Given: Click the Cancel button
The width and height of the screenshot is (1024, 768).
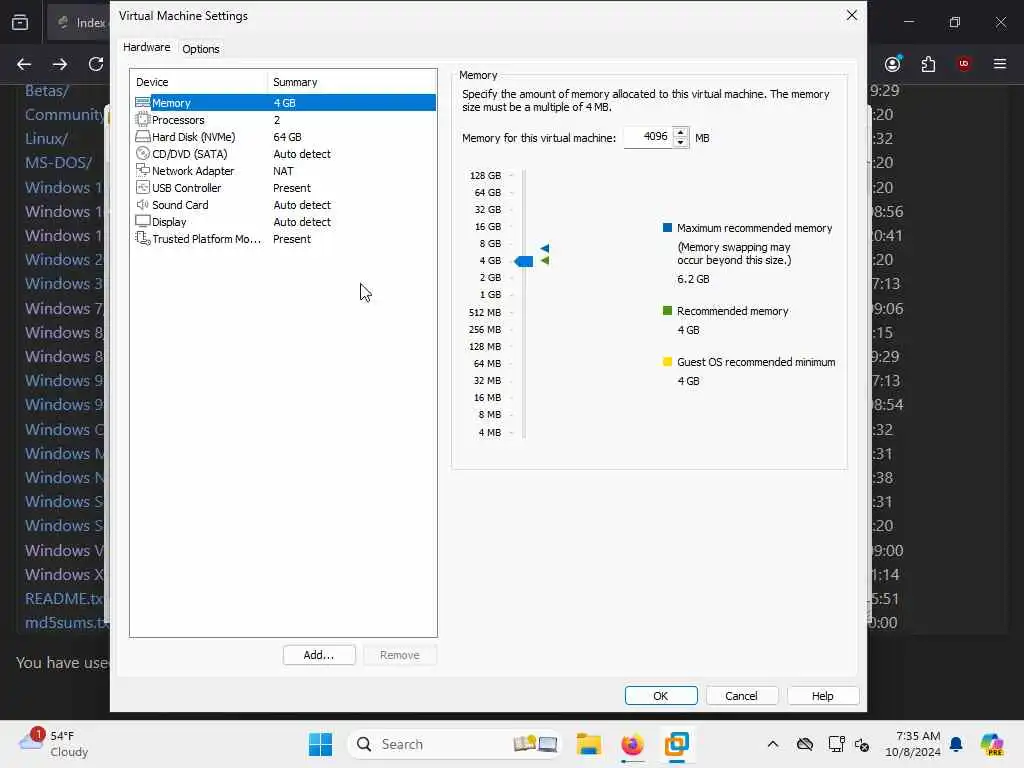Looking at the screenshot, I should pyautogui.click(x=741, y=696).
